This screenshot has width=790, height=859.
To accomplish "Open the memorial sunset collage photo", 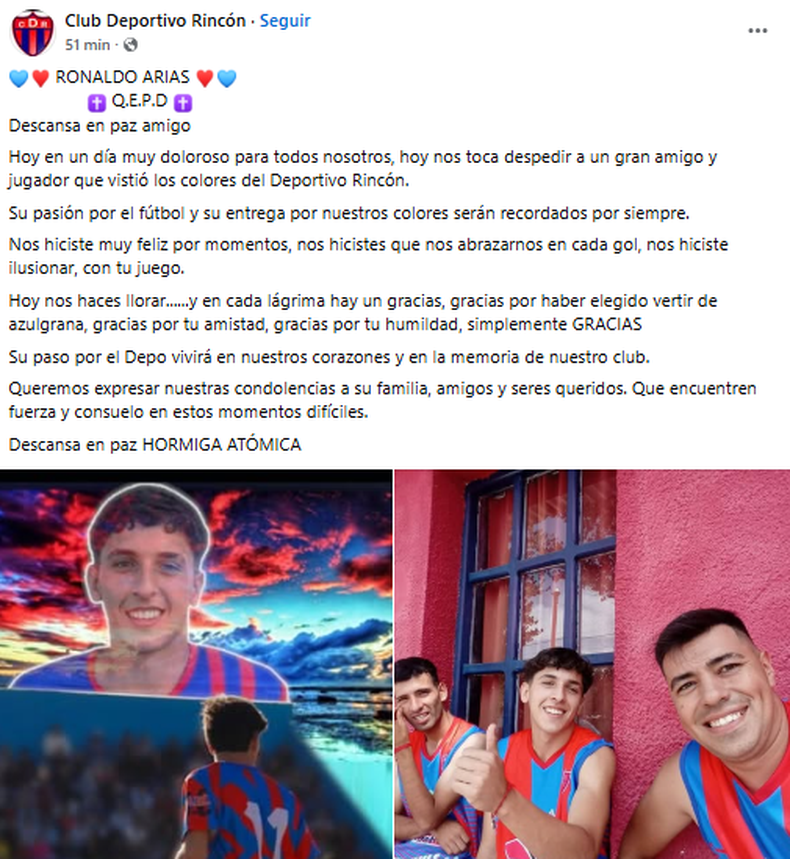I will tap(196, 664).
